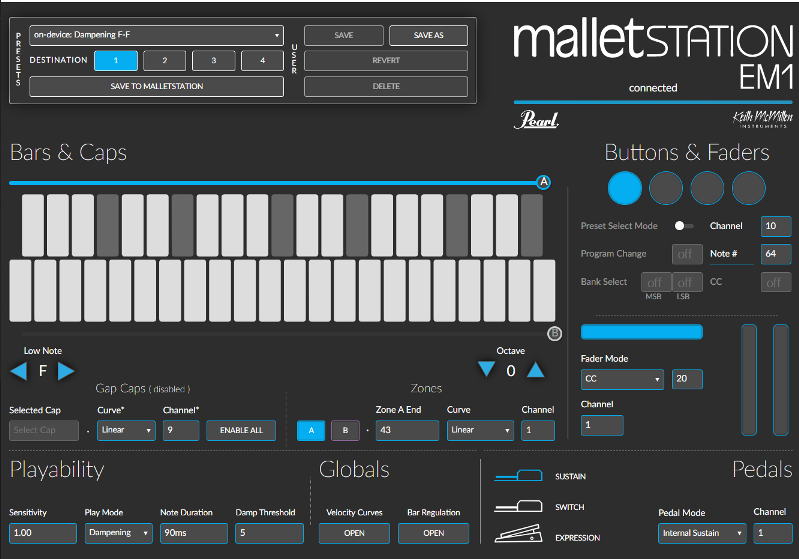Select the first blue round button
799x559 pixels.
tap(625, 188)
